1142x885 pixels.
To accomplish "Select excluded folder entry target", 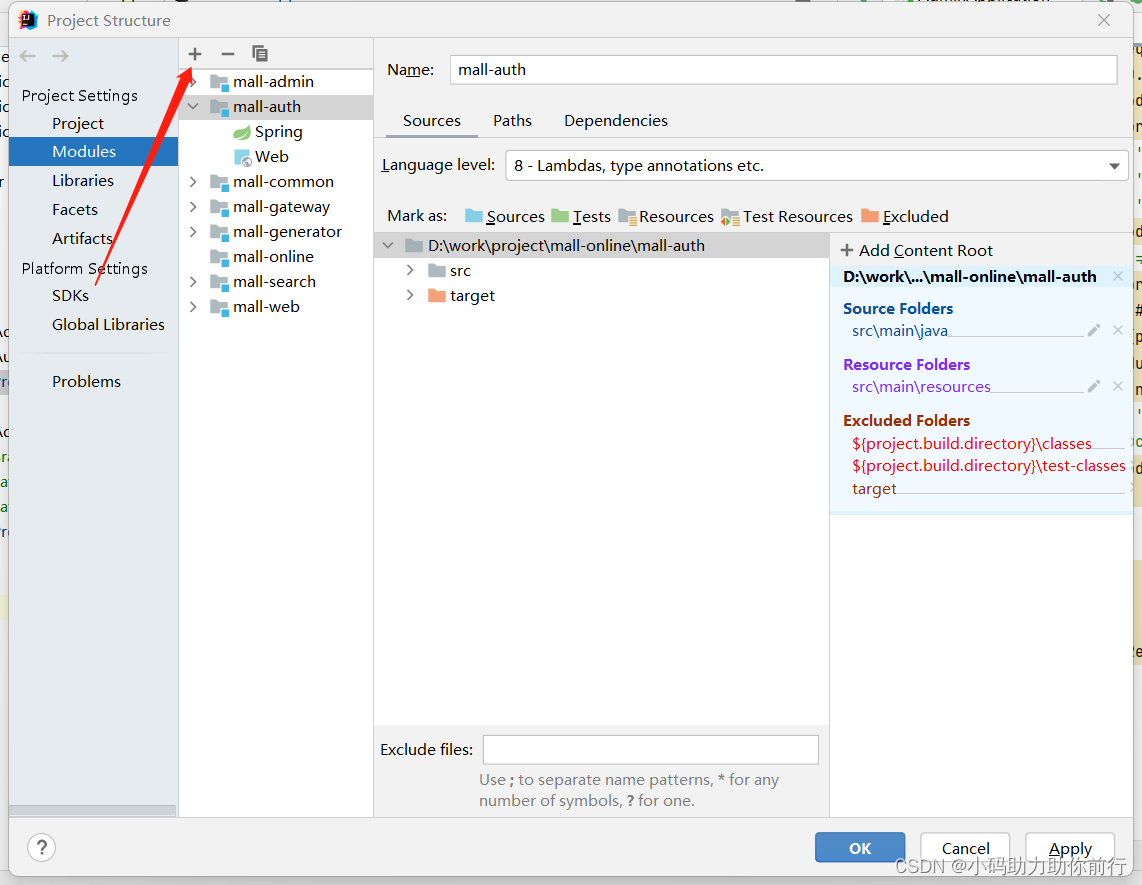I will pos(874,489).
